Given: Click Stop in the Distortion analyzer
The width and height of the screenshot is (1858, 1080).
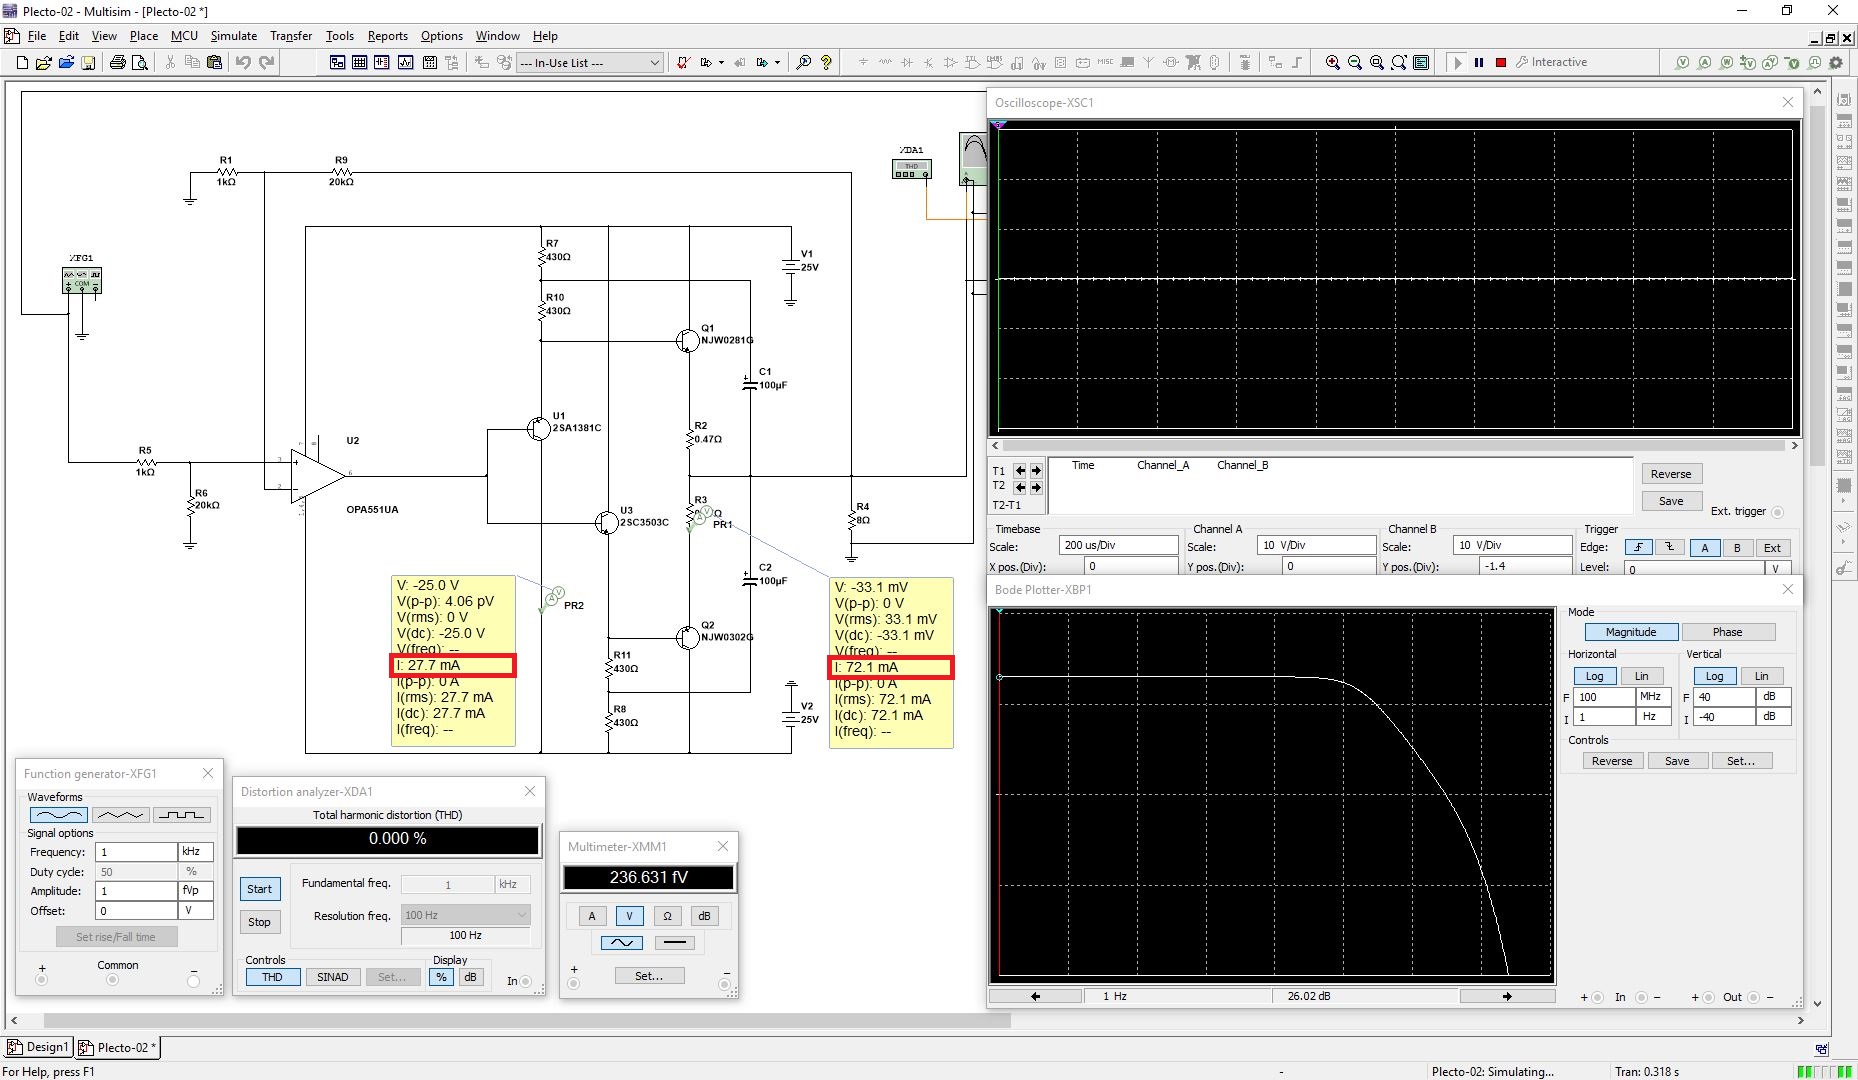Looking at the screenshot, I should [x=259, y=922].
